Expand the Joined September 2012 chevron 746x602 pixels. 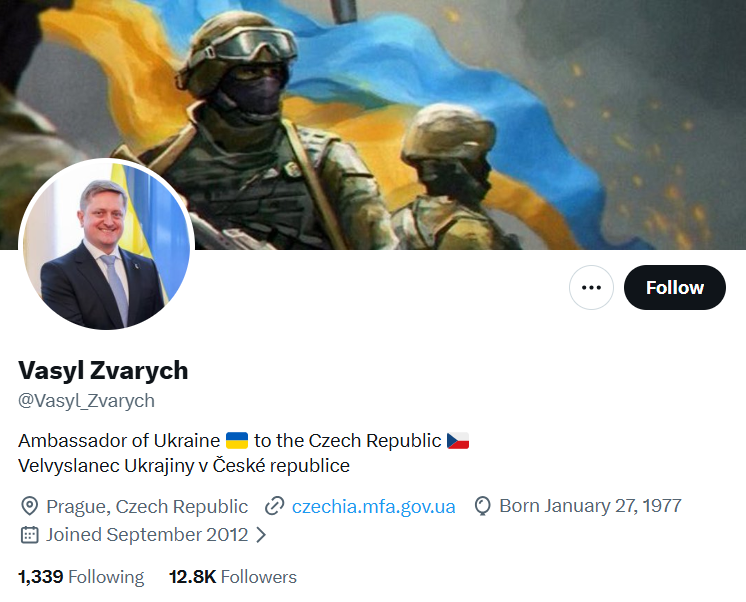point(261,535)
